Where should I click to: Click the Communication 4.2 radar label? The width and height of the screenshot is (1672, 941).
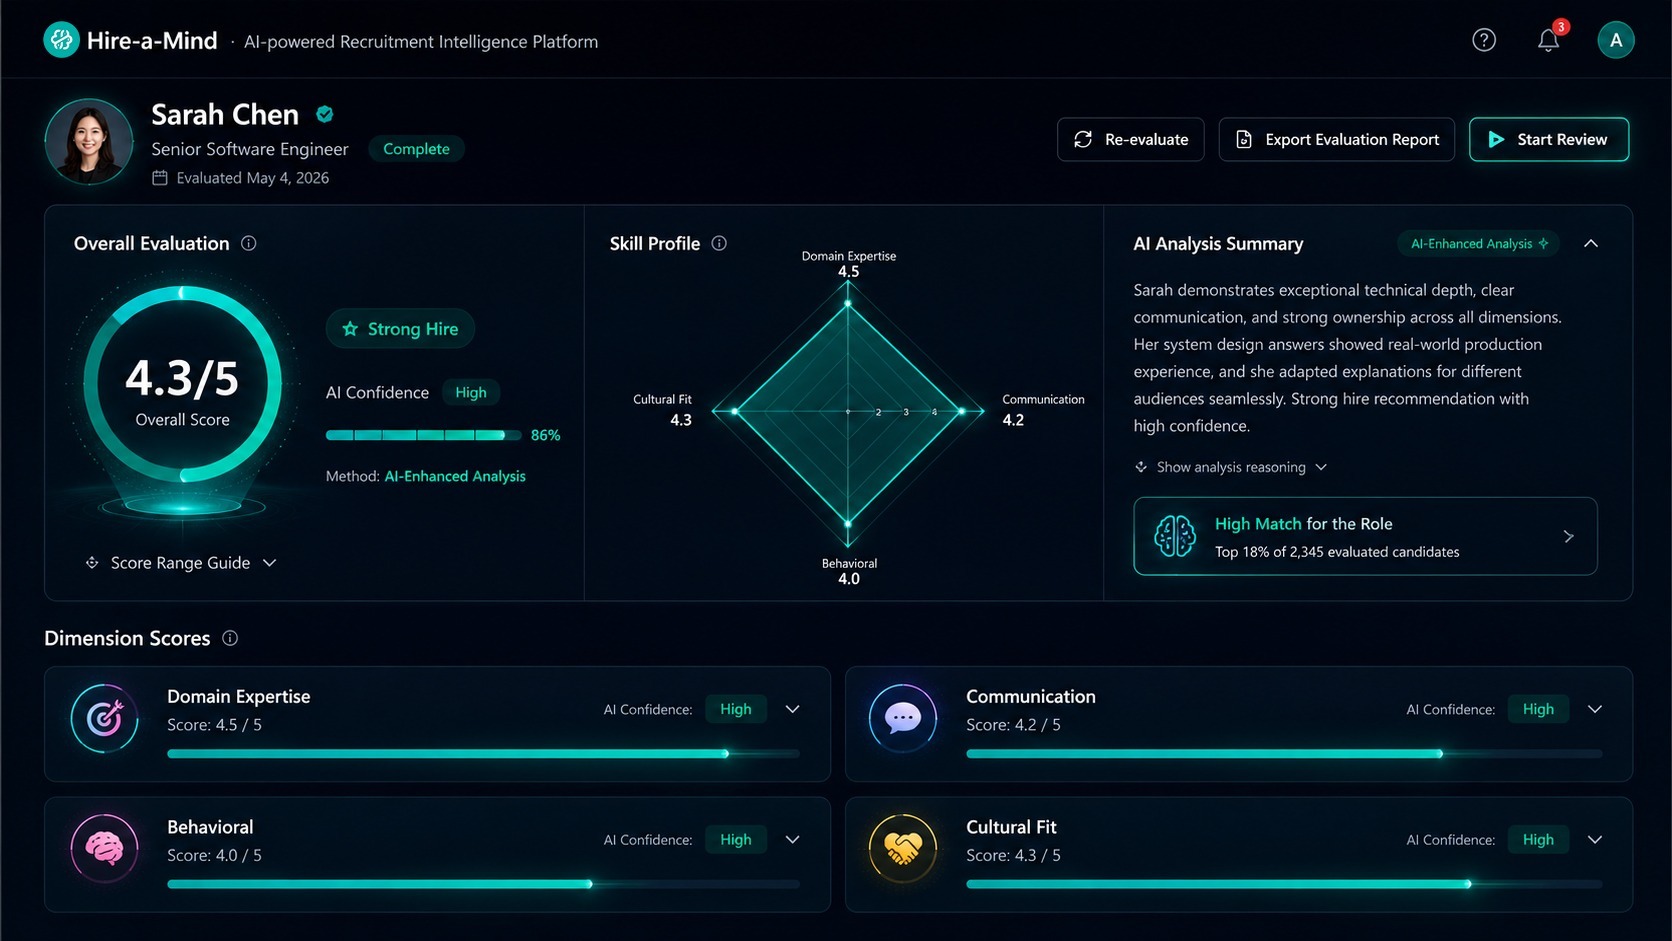[x=1043, y=409]
